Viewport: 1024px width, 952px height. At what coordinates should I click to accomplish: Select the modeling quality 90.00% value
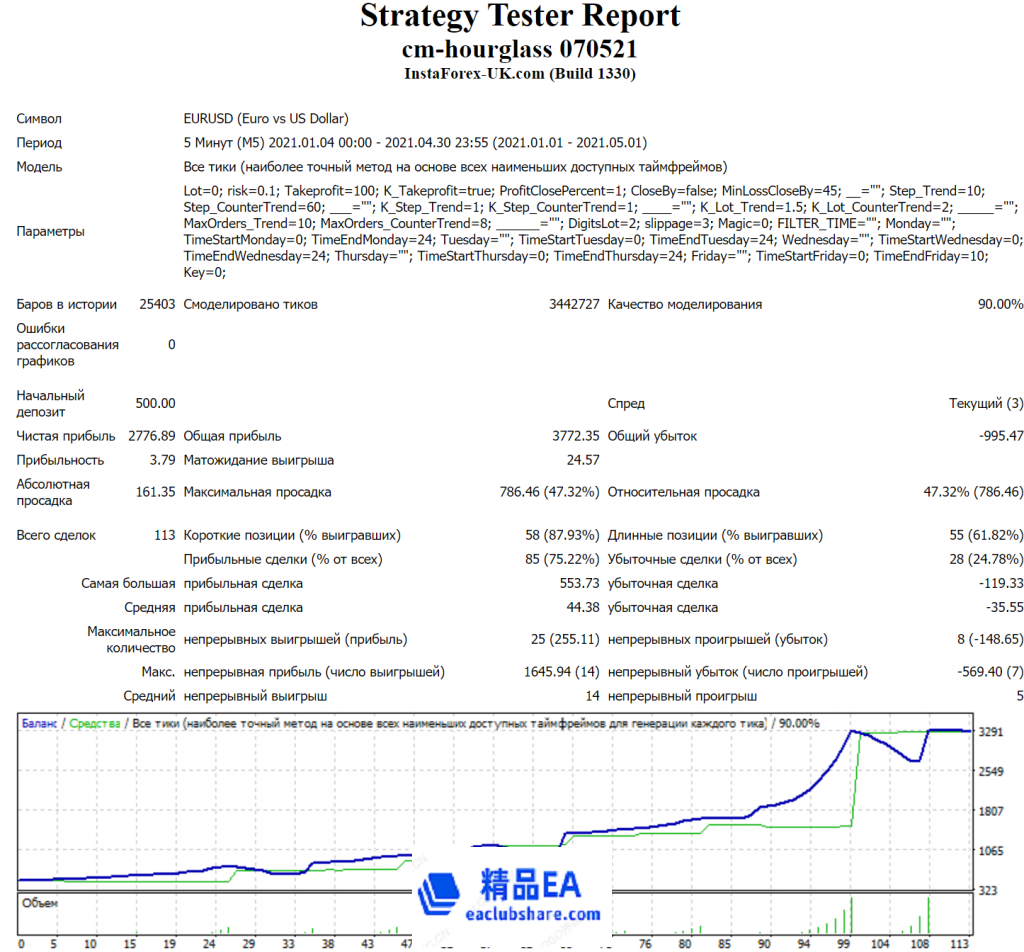click(x=1000, y=304)
